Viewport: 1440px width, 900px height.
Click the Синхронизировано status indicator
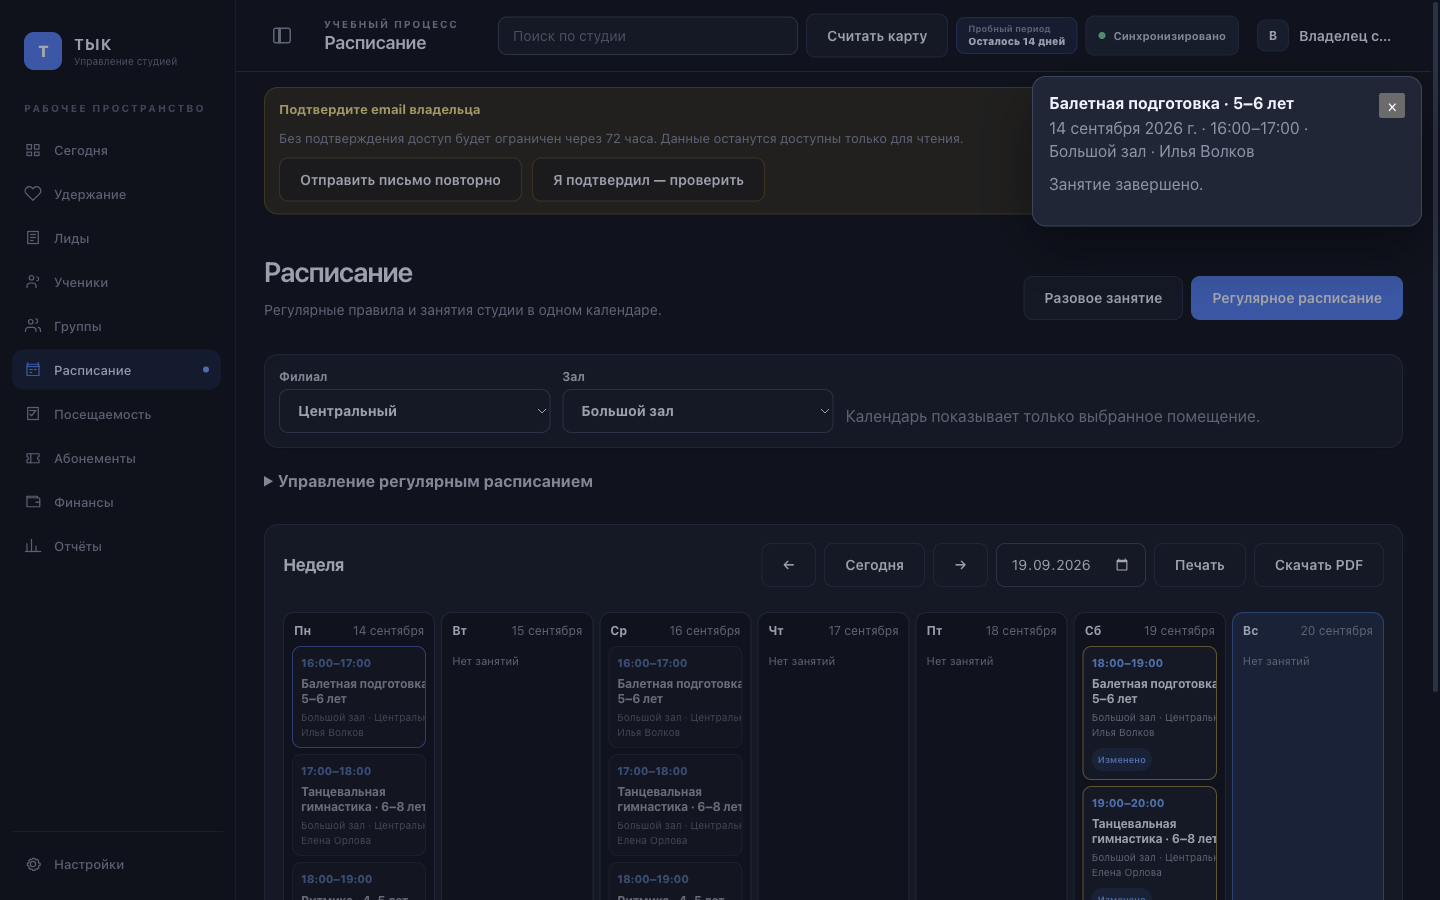pyautogui.click(x=1162, y=36)
